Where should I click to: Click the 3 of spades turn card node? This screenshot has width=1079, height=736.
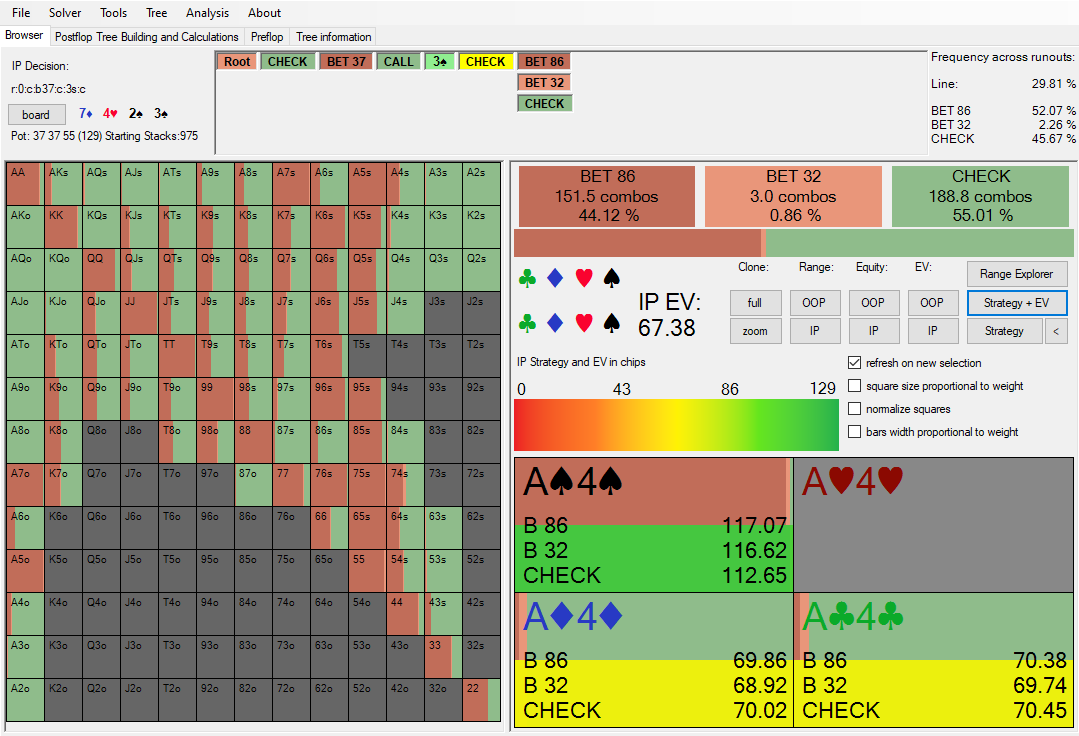pyautogui.click(x=440, y=62)
